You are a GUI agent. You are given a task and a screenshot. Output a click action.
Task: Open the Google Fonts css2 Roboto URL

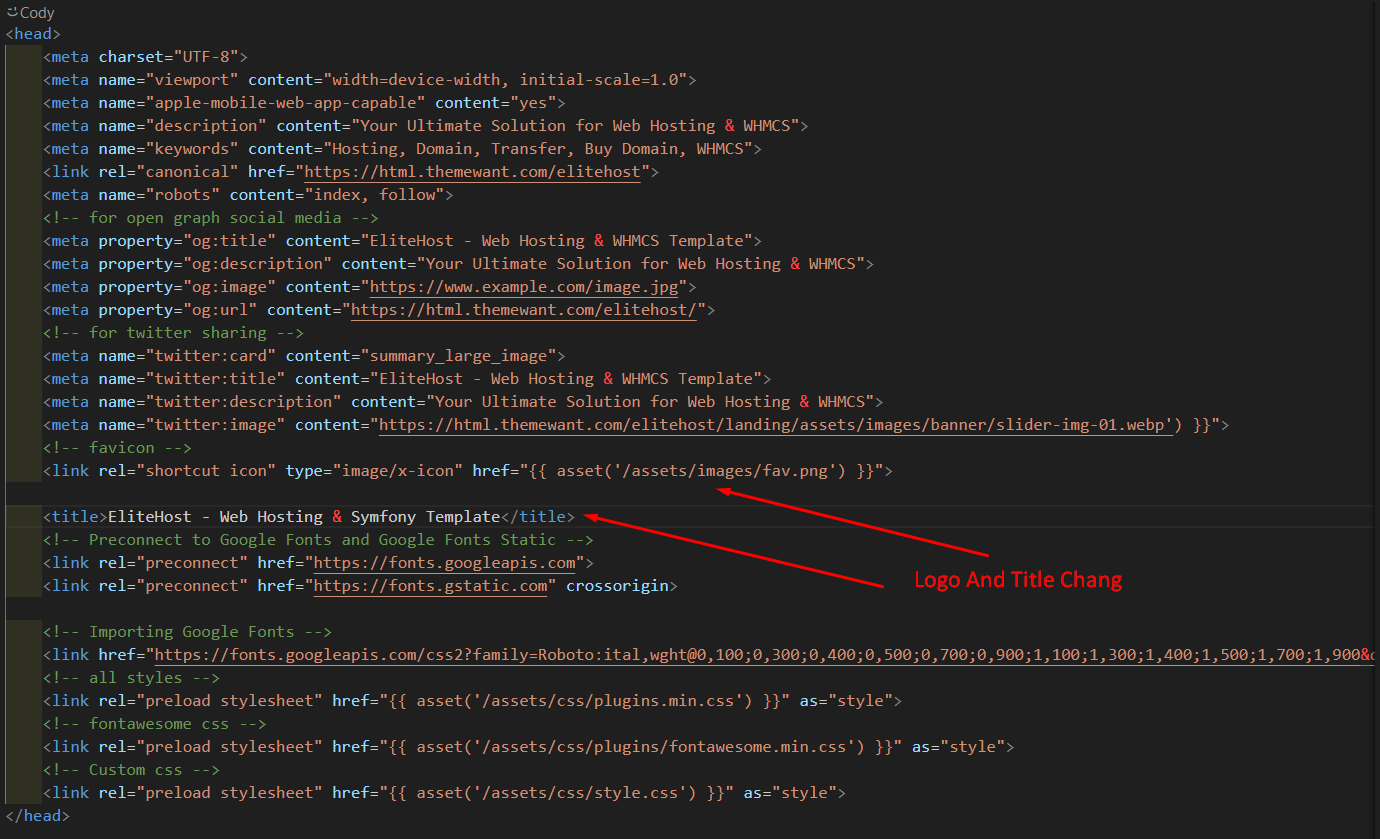(760, 655)
